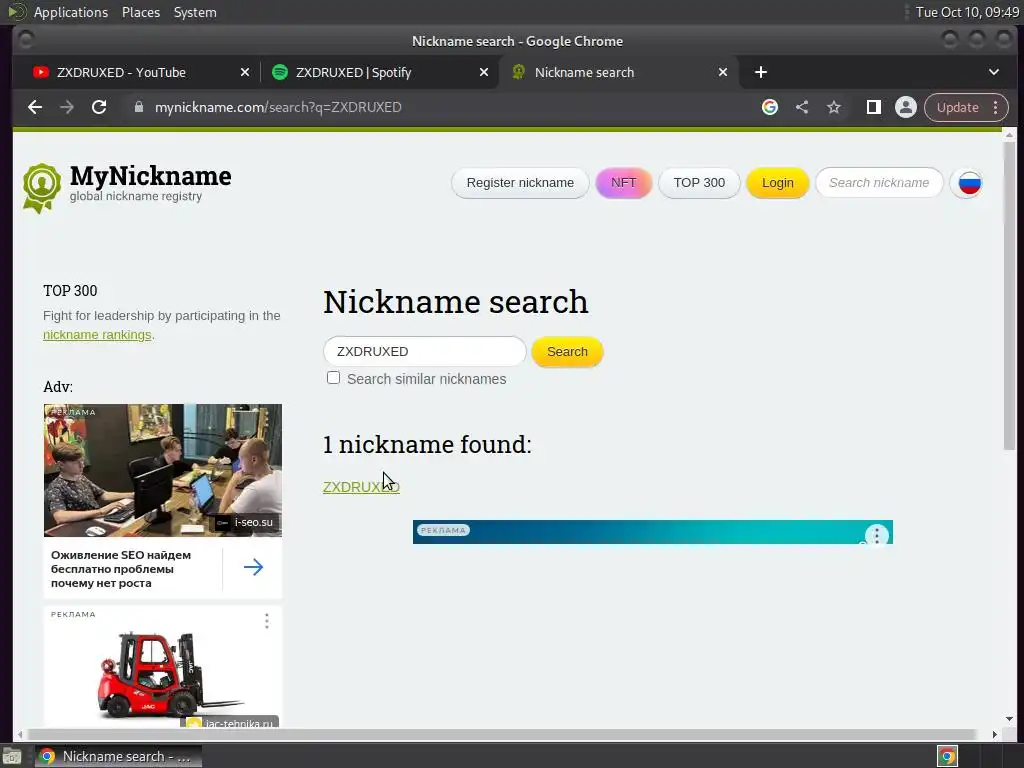Open the Google icon in address bar
The height and width of the screenshot is (768, 1024).
click(x=770, y=107)
